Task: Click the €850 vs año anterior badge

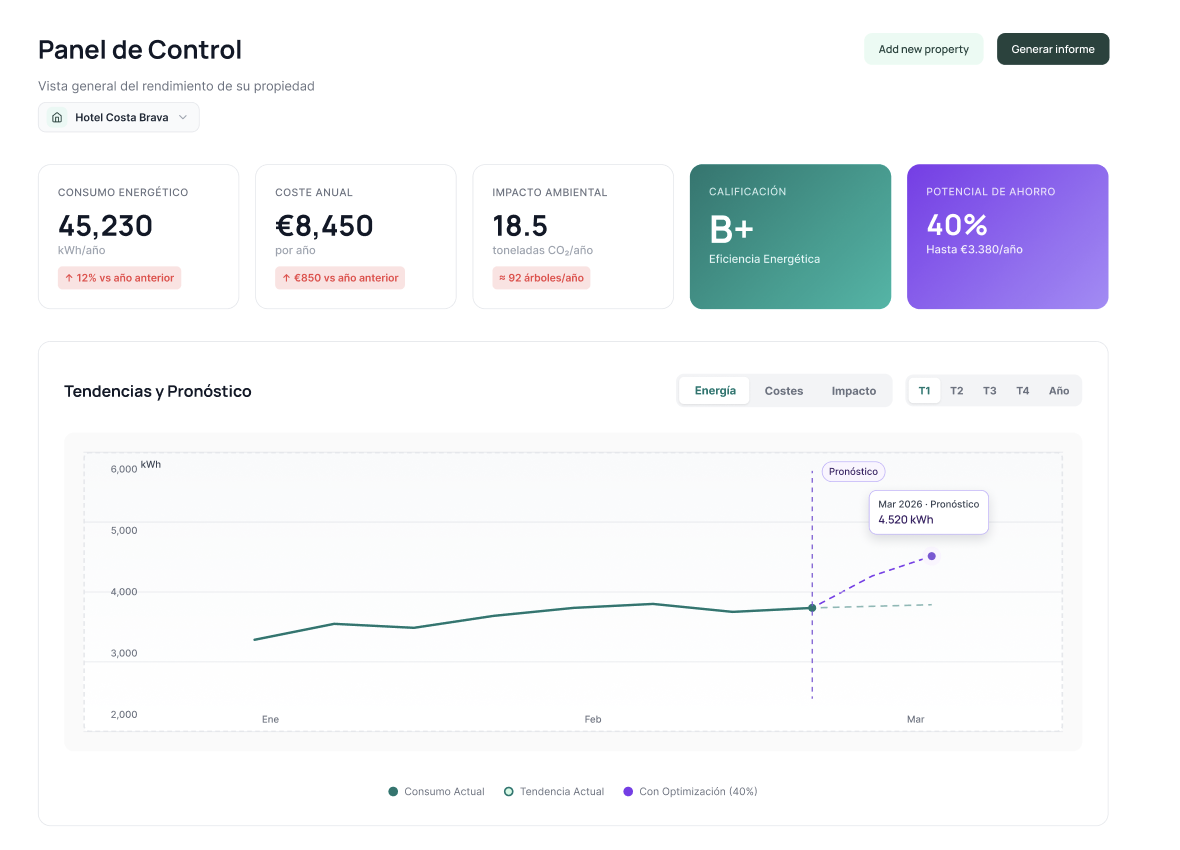Action: point(340,278)
